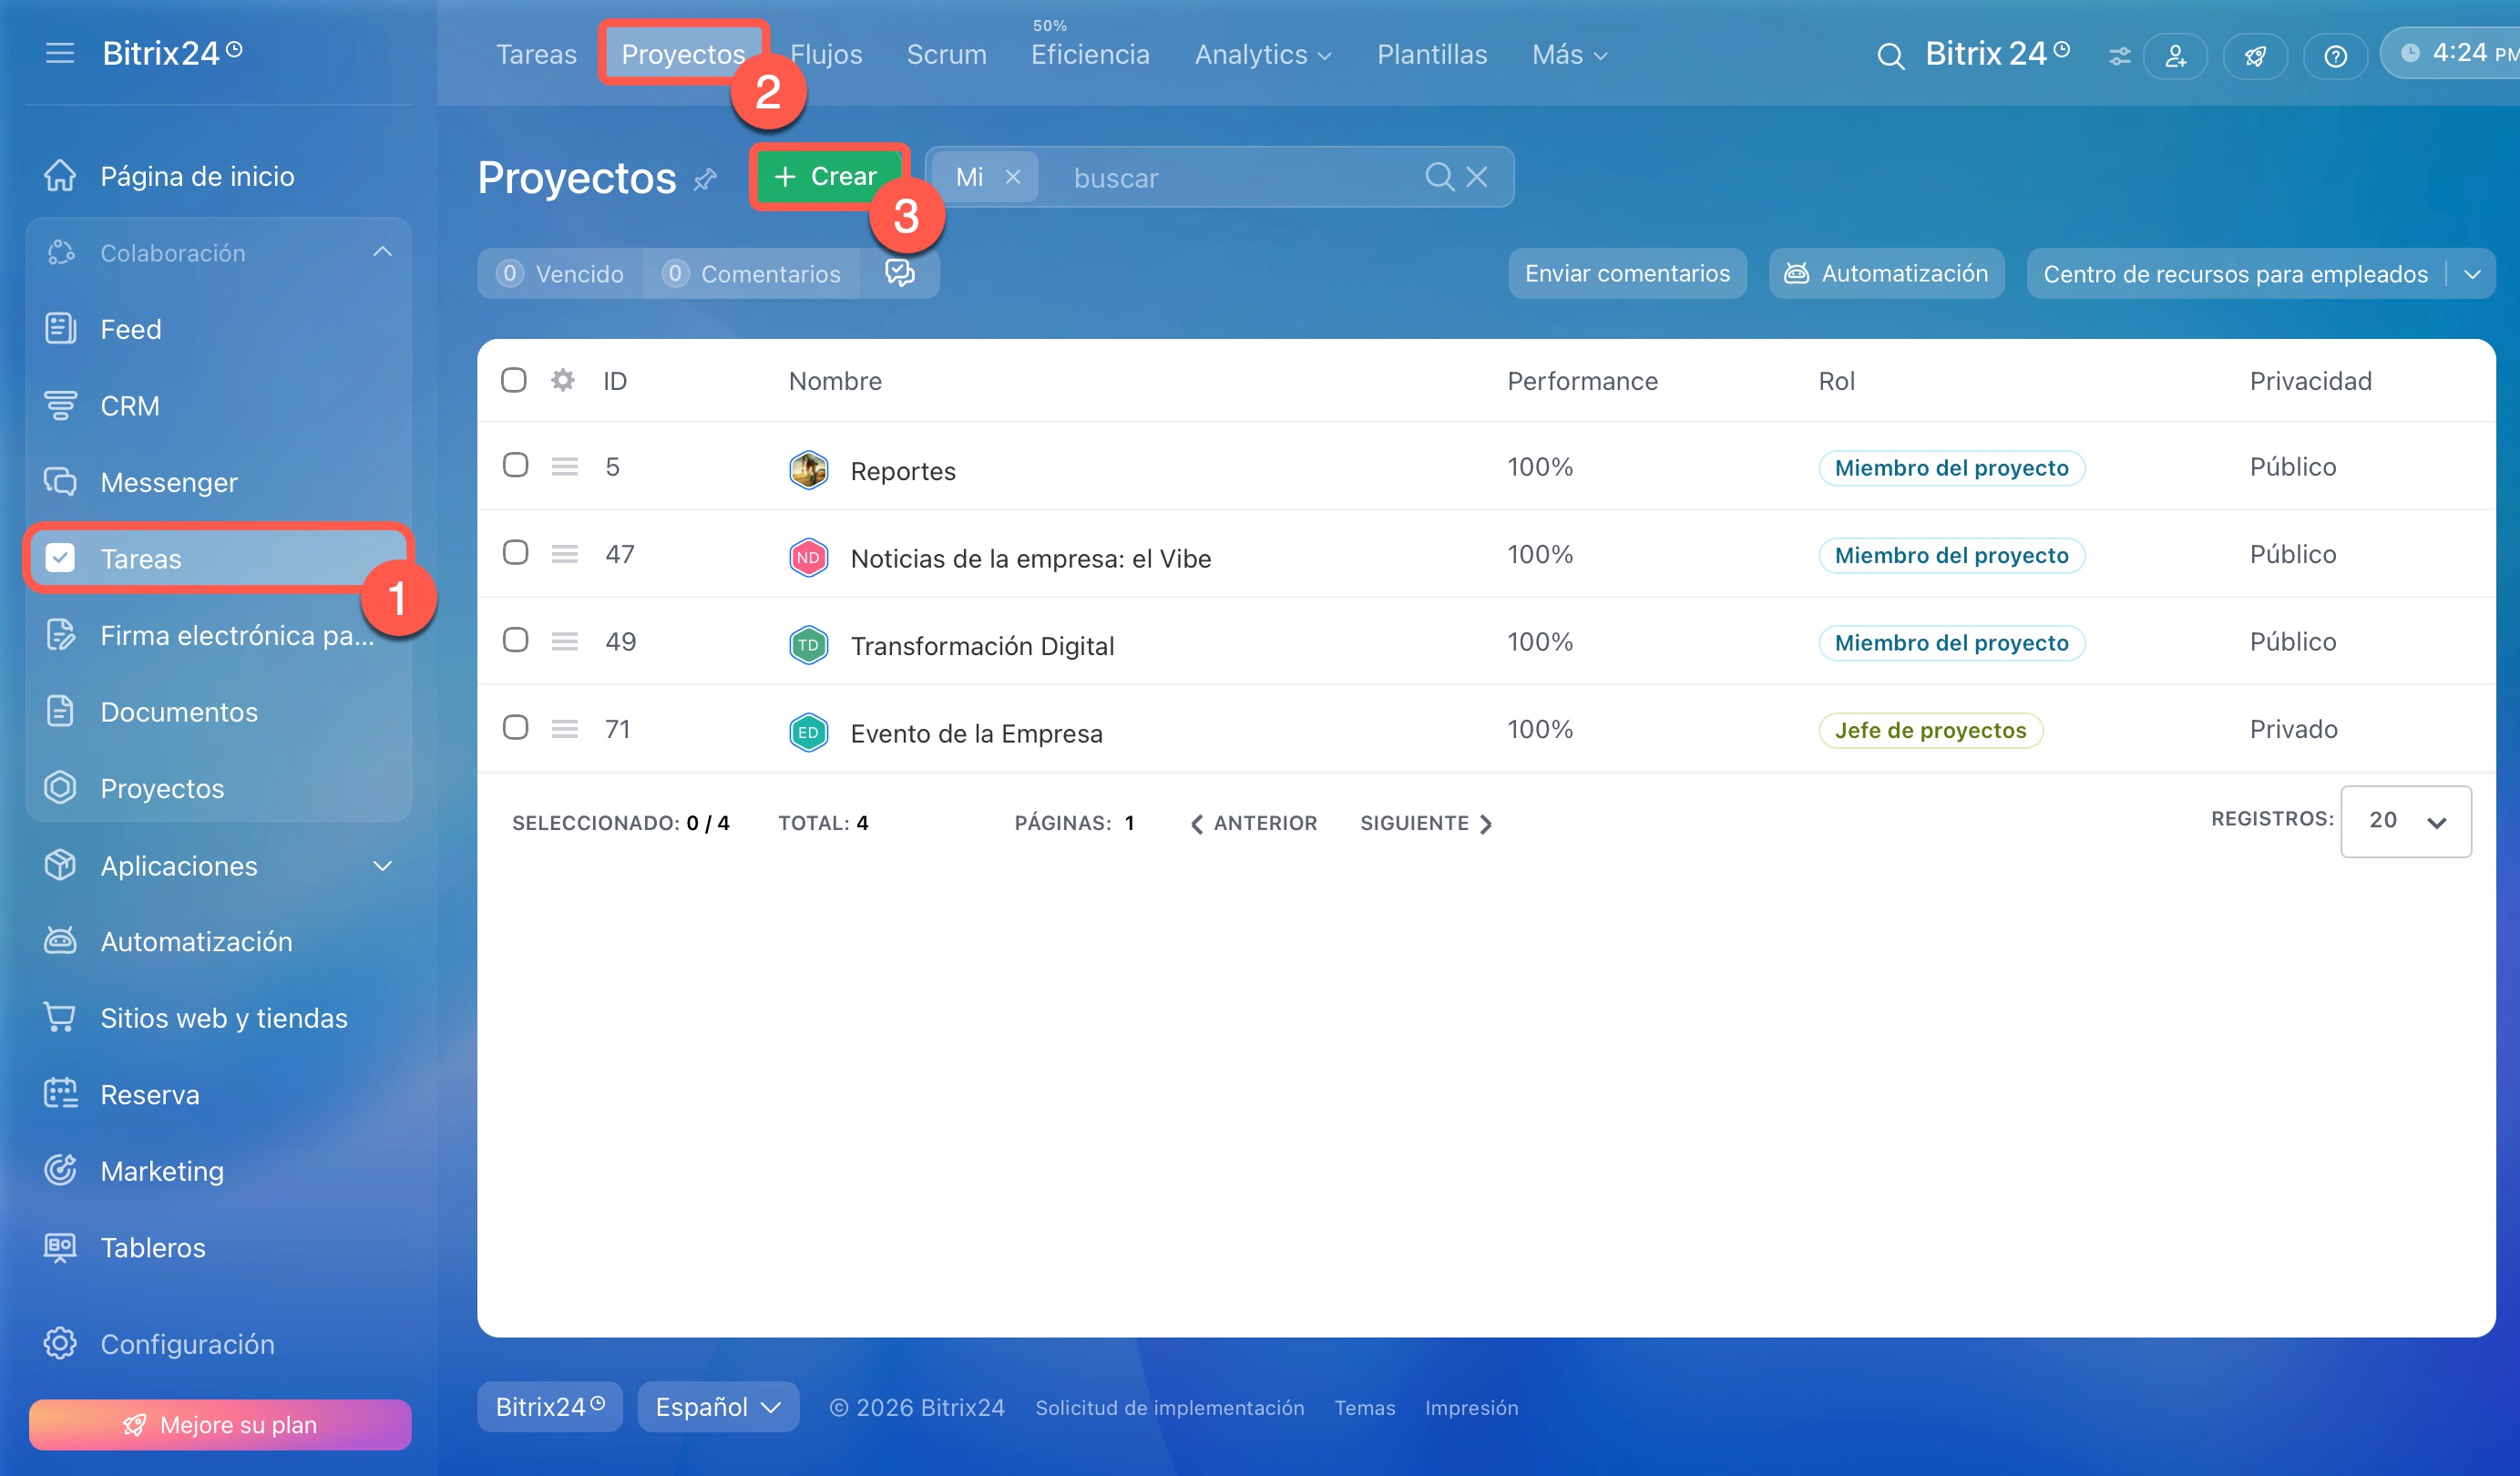2520x1476 pixels.
Task: Click Enviar comentarios button
Action: 1627,273
